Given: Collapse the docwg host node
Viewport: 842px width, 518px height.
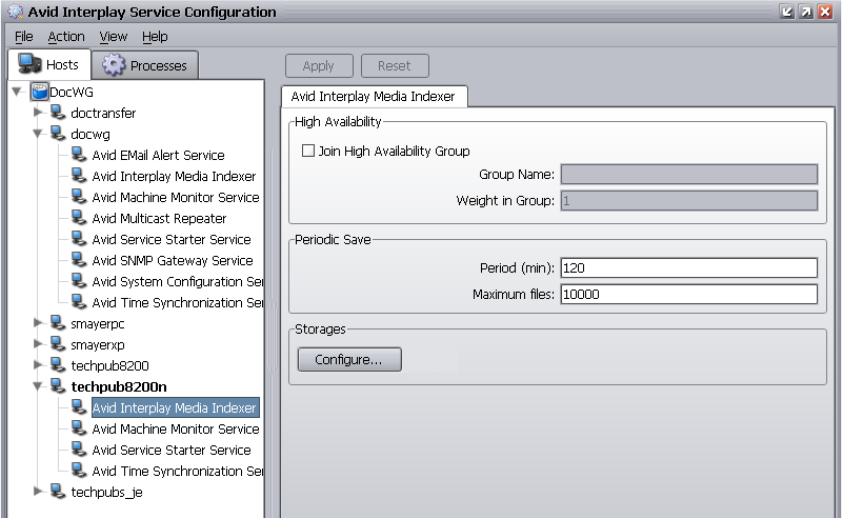Looking at the screenshot, I should click(x=38, y=134).
